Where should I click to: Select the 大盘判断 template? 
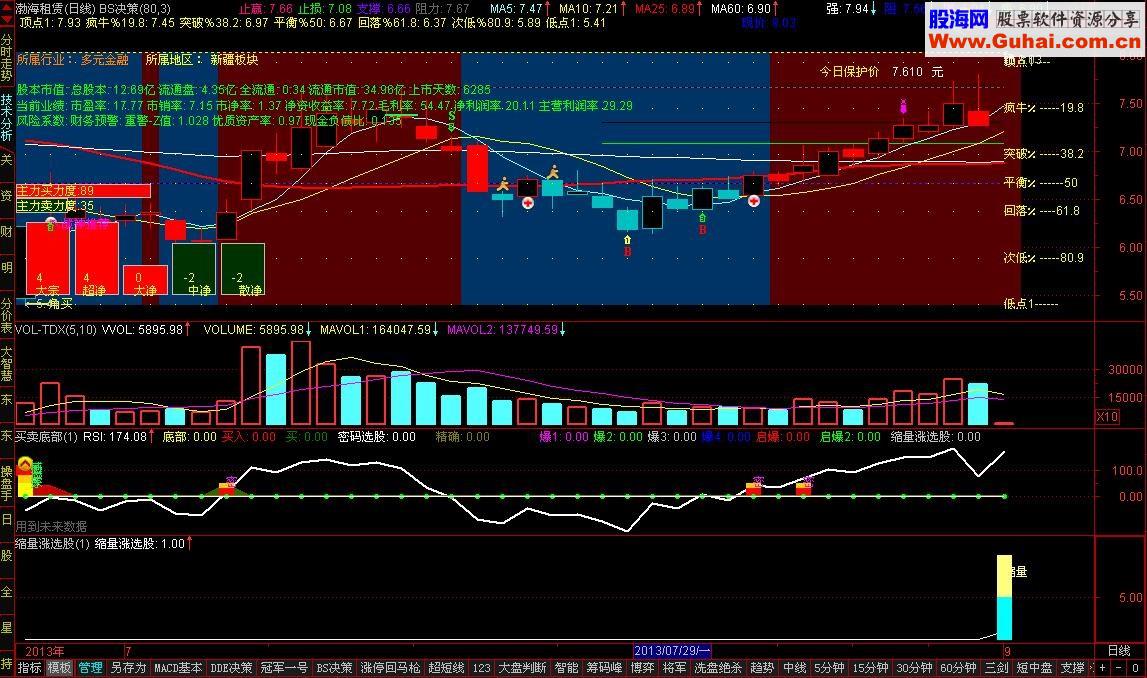[522, 668]
